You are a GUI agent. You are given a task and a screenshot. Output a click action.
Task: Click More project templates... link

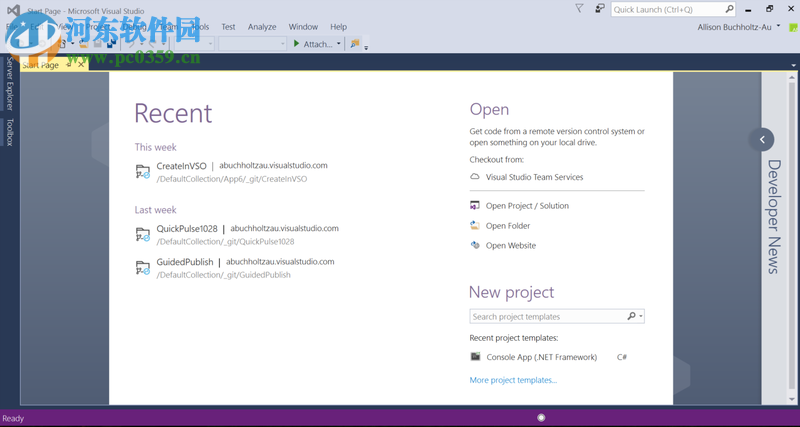(513, 380)
